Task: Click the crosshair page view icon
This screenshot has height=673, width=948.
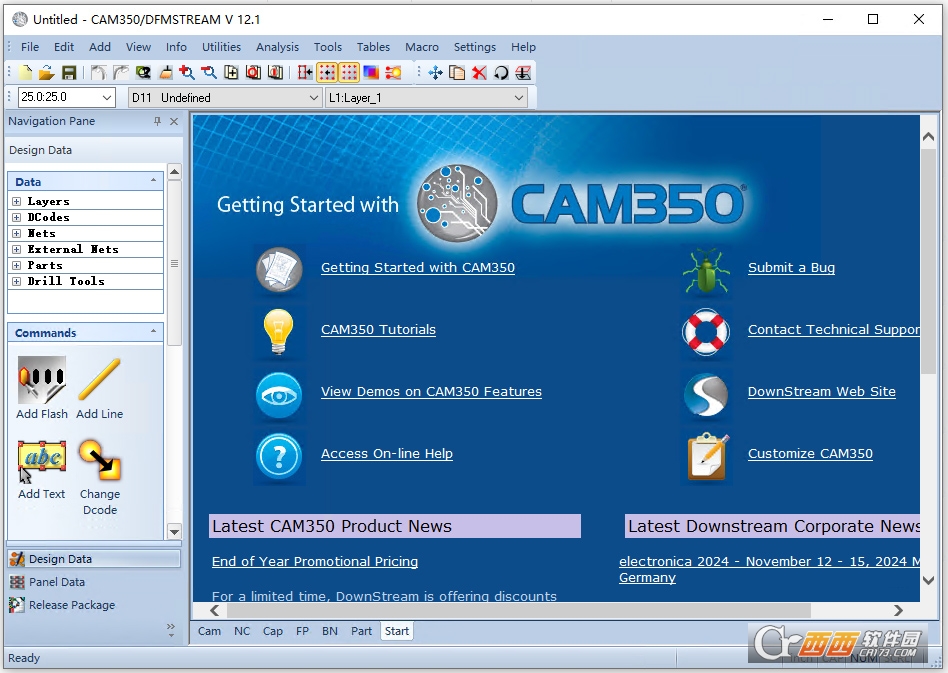Action: tap(231, 73)
